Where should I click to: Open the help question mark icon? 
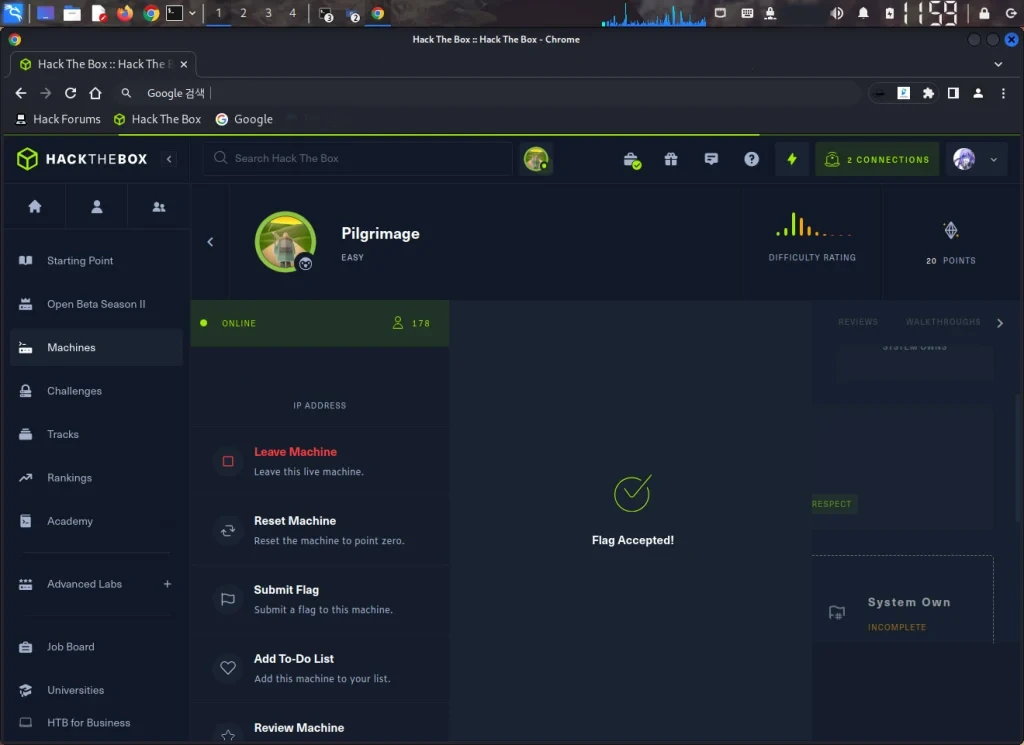[x=752, y=159]
